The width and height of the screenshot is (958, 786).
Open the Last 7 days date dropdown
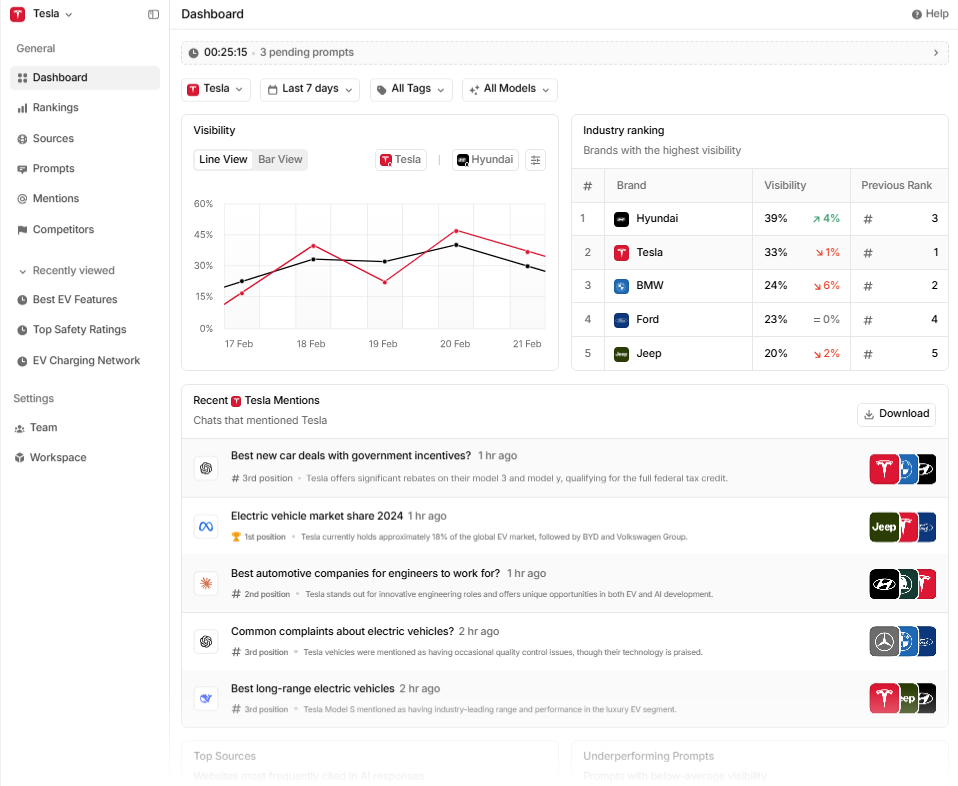pos(310,89)
